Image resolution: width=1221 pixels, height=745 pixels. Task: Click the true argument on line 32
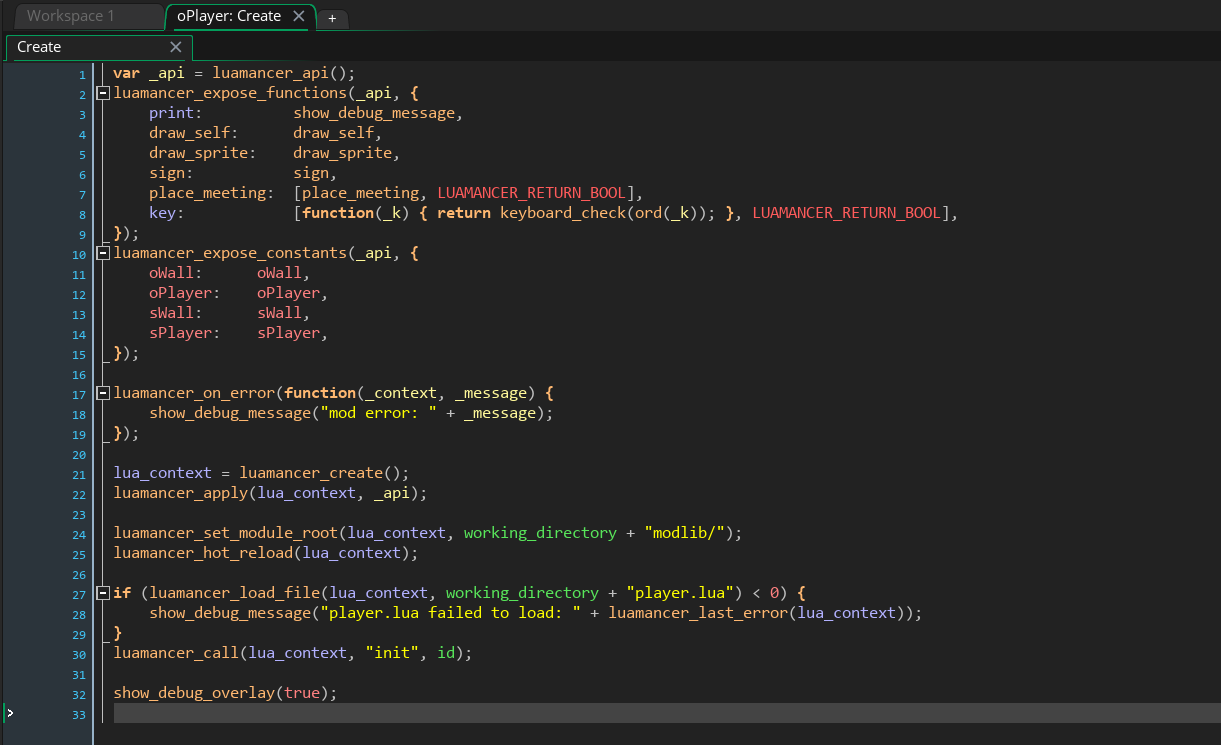coord(302,693)
